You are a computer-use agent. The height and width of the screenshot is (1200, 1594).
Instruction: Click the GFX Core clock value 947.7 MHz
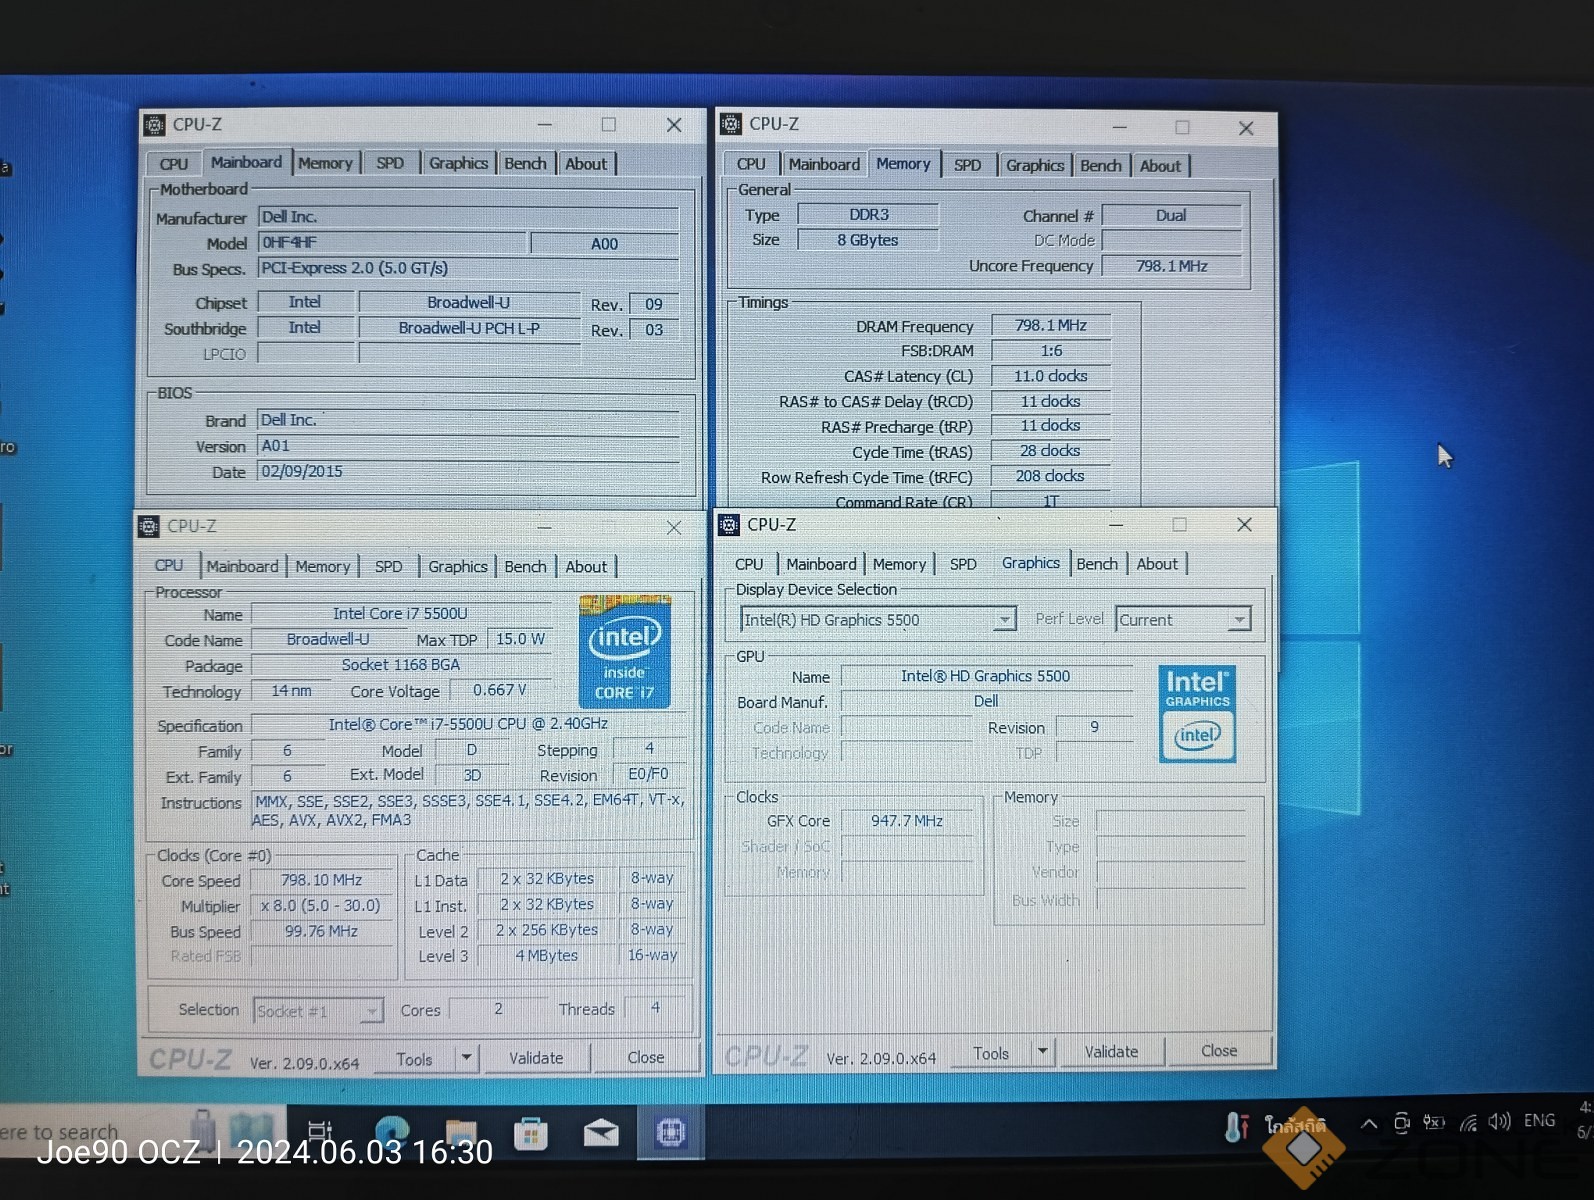tap(907, 821)
